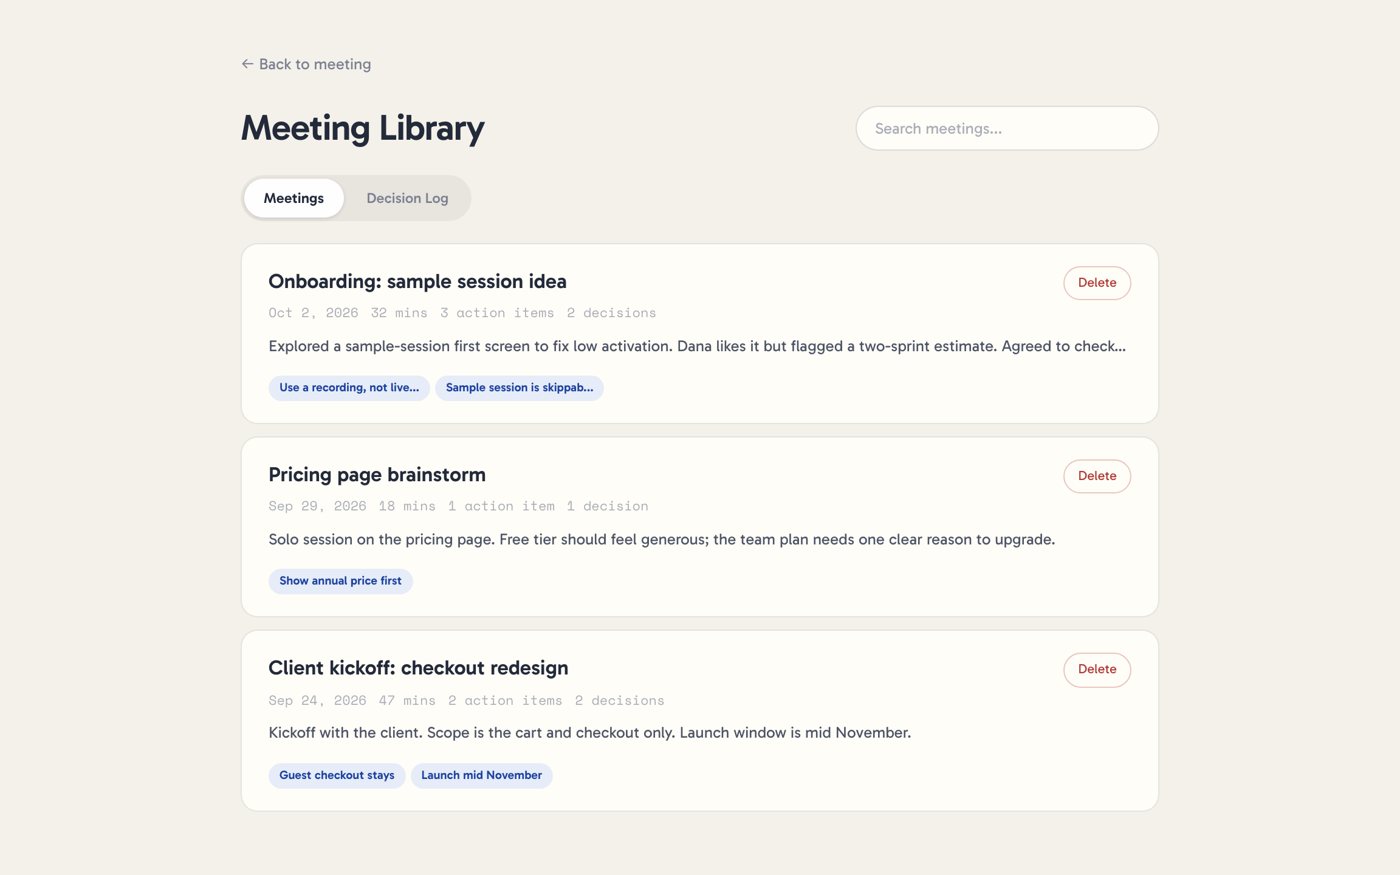Click the '2 action items' text
Viewport: 1400px width, 875px height.
coord(505,700)
